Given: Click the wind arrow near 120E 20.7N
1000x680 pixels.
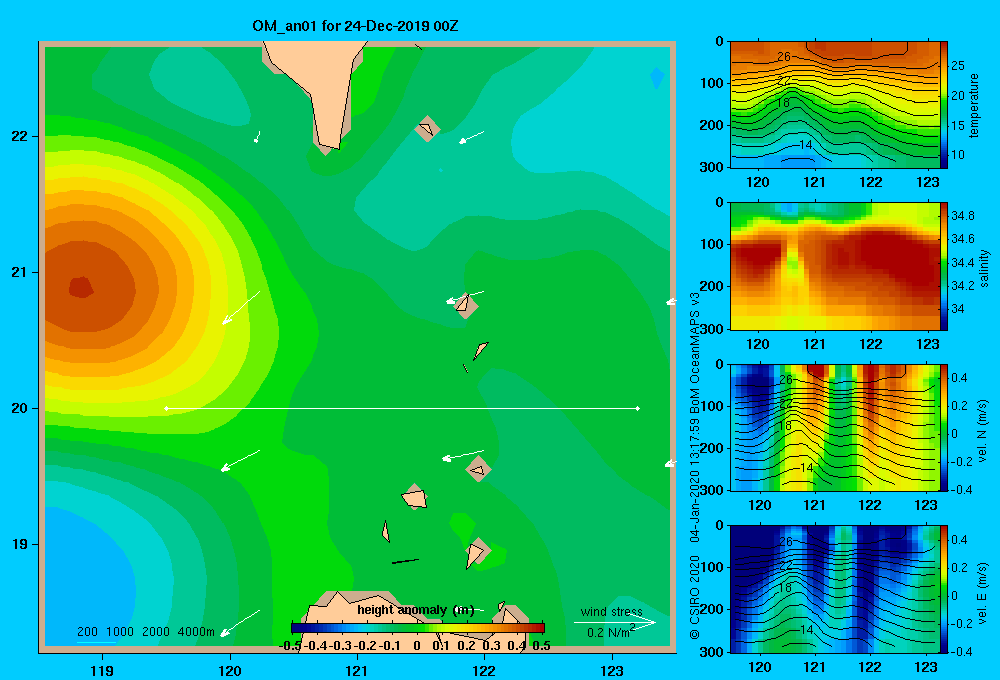Looking at the screenshot, I should (x=241, y=307).
